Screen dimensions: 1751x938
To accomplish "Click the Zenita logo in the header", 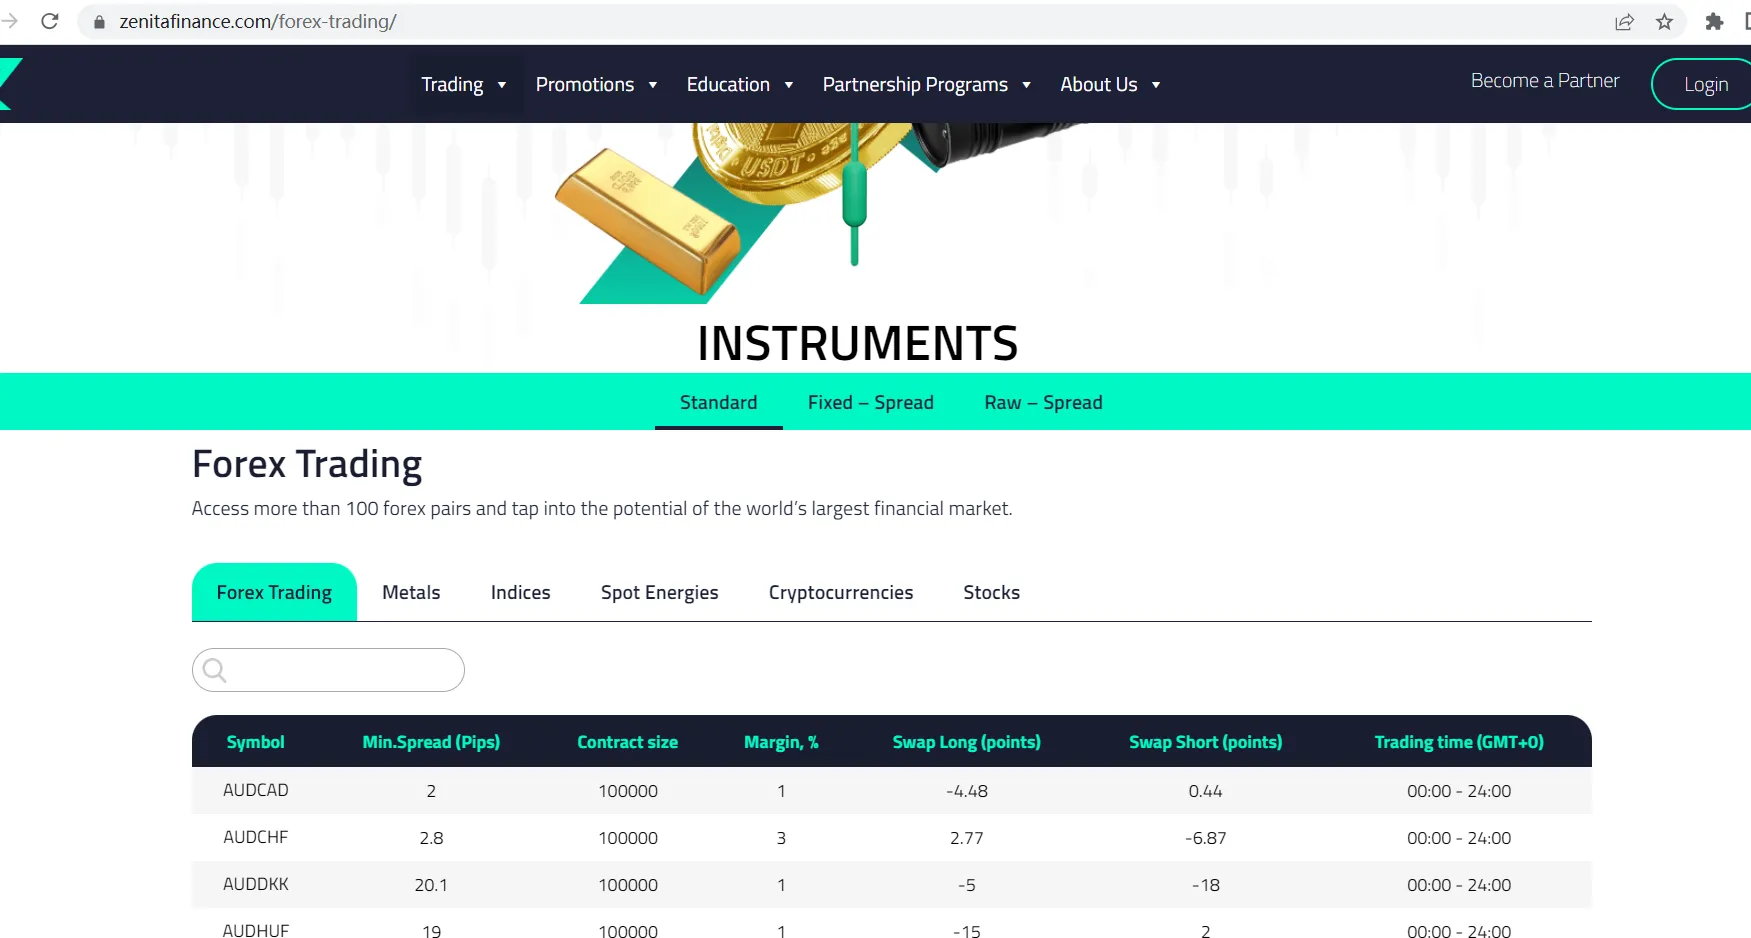I will click(x=10, y=84).
